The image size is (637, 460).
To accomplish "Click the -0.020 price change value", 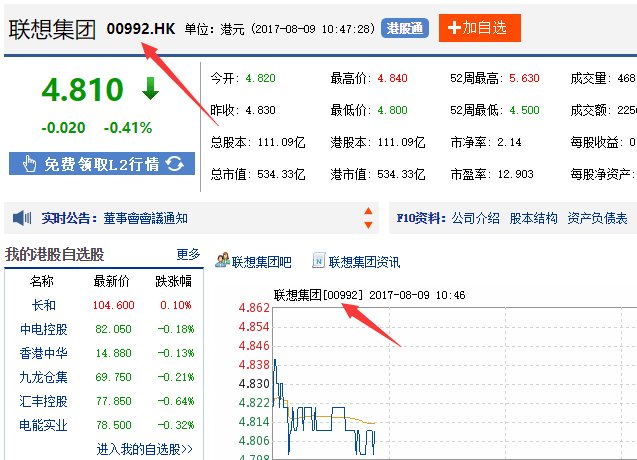I will click(63, 128).
